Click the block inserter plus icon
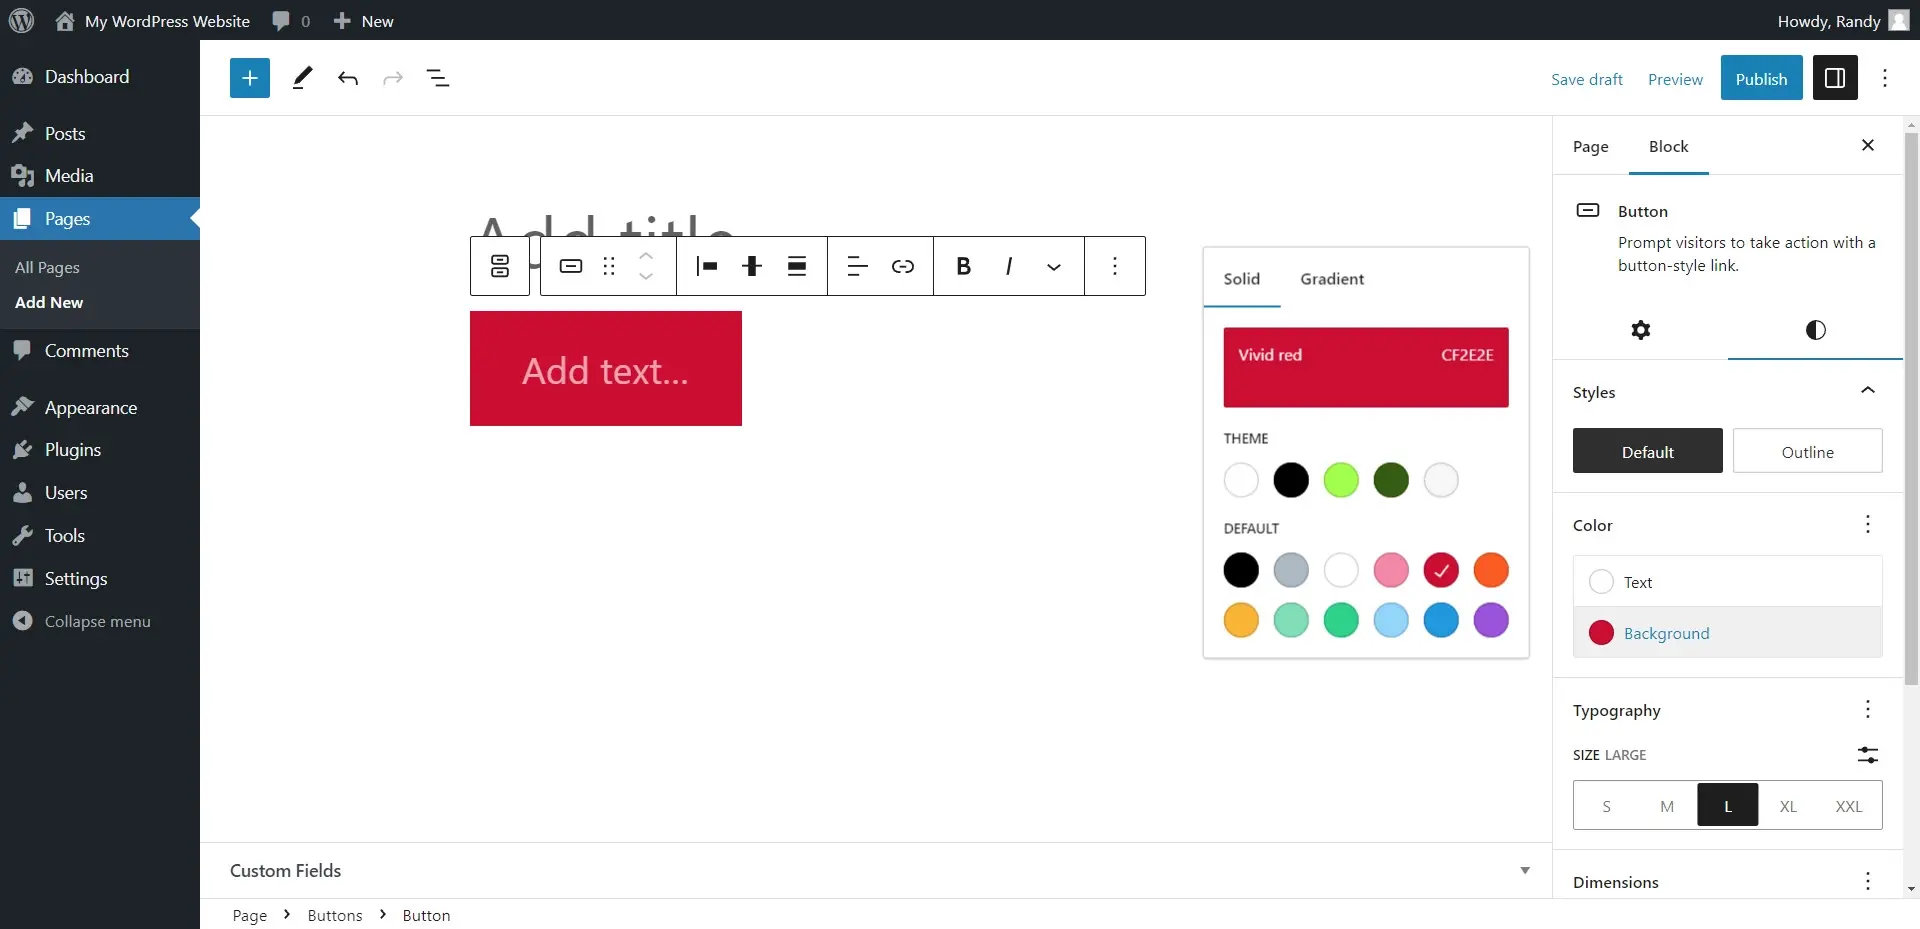Viewport: 1920px width, 929px height. [x=250, y=78]
